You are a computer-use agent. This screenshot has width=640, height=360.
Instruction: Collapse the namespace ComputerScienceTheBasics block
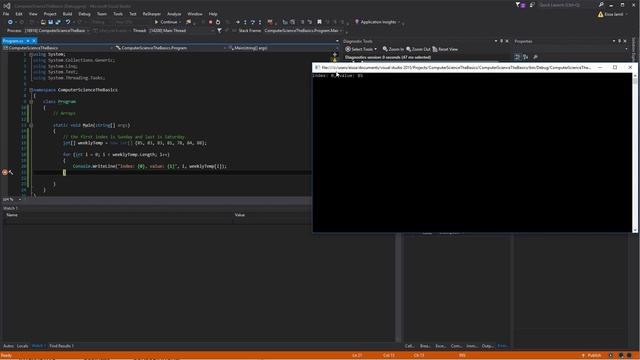[31, 90]
